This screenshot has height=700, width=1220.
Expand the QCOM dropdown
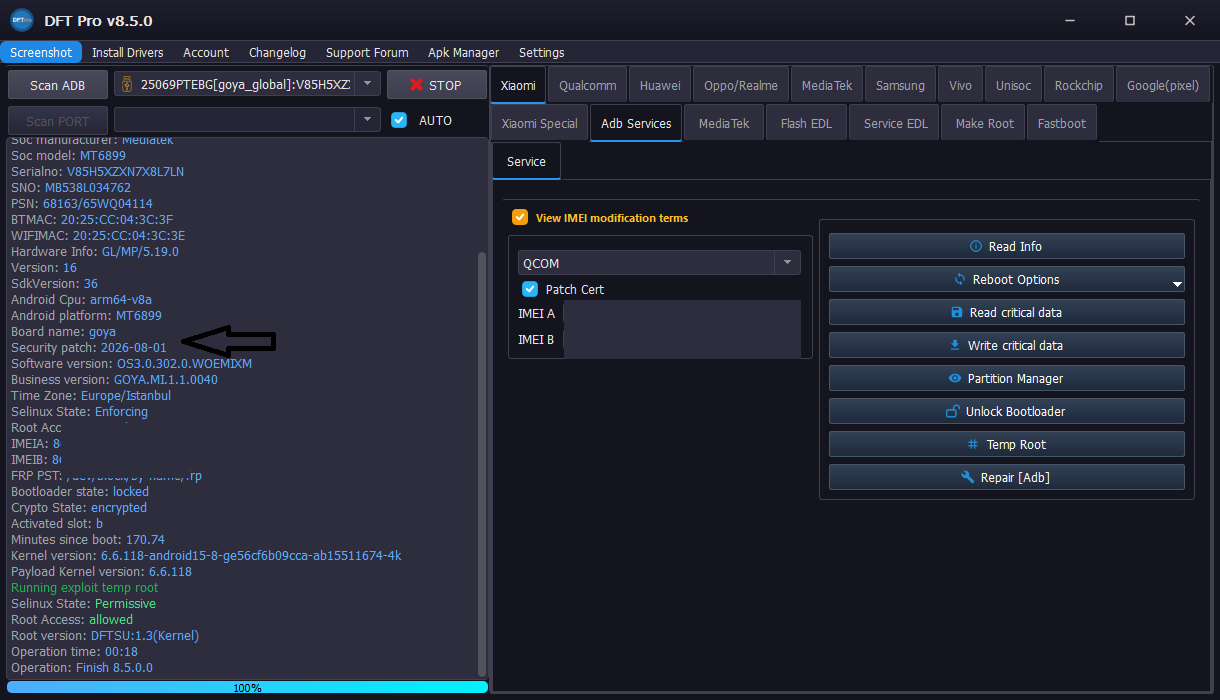pyautogui.click(x=787, y=263)
